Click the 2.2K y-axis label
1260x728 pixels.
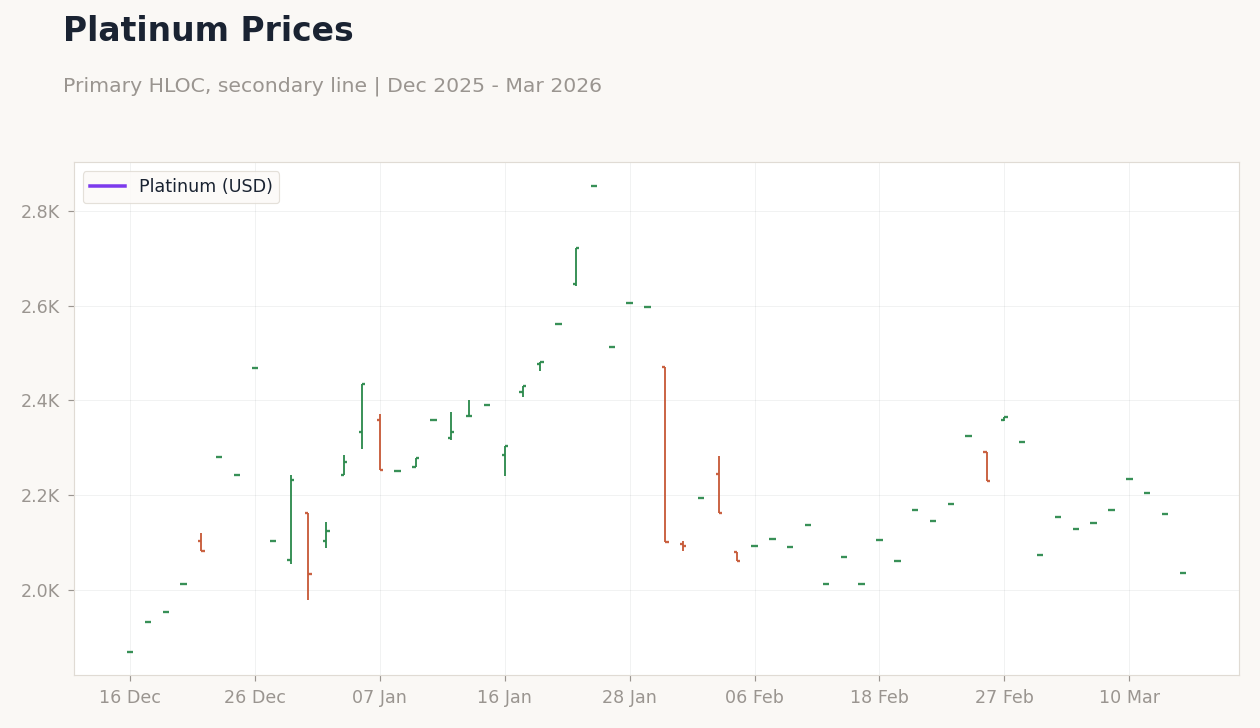[x=41, y=496]
